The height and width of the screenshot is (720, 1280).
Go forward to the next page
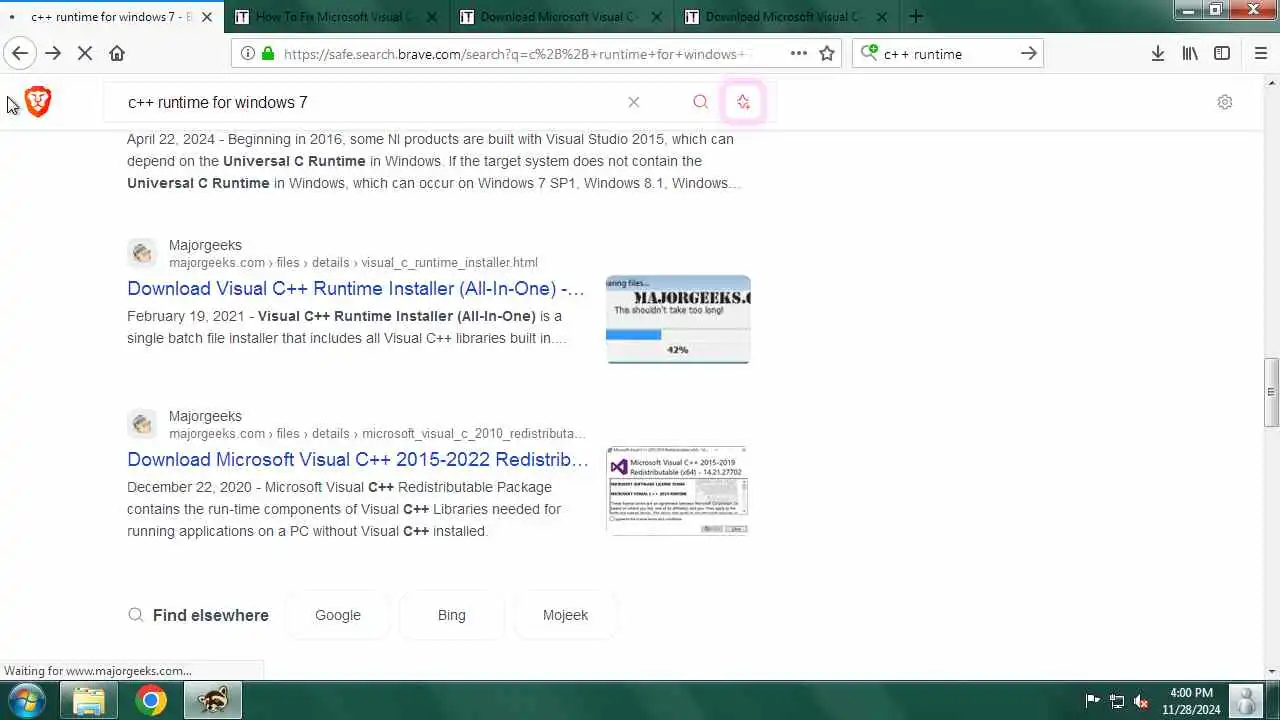click(x=53, y=54)
